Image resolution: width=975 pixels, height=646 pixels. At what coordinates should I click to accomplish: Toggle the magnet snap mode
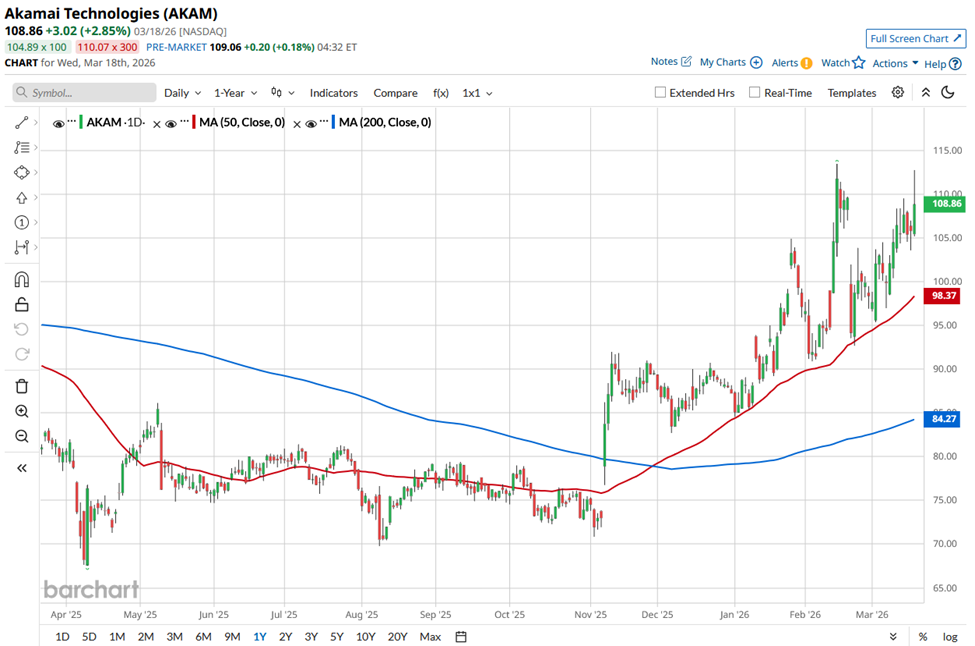tap(21, 280)
